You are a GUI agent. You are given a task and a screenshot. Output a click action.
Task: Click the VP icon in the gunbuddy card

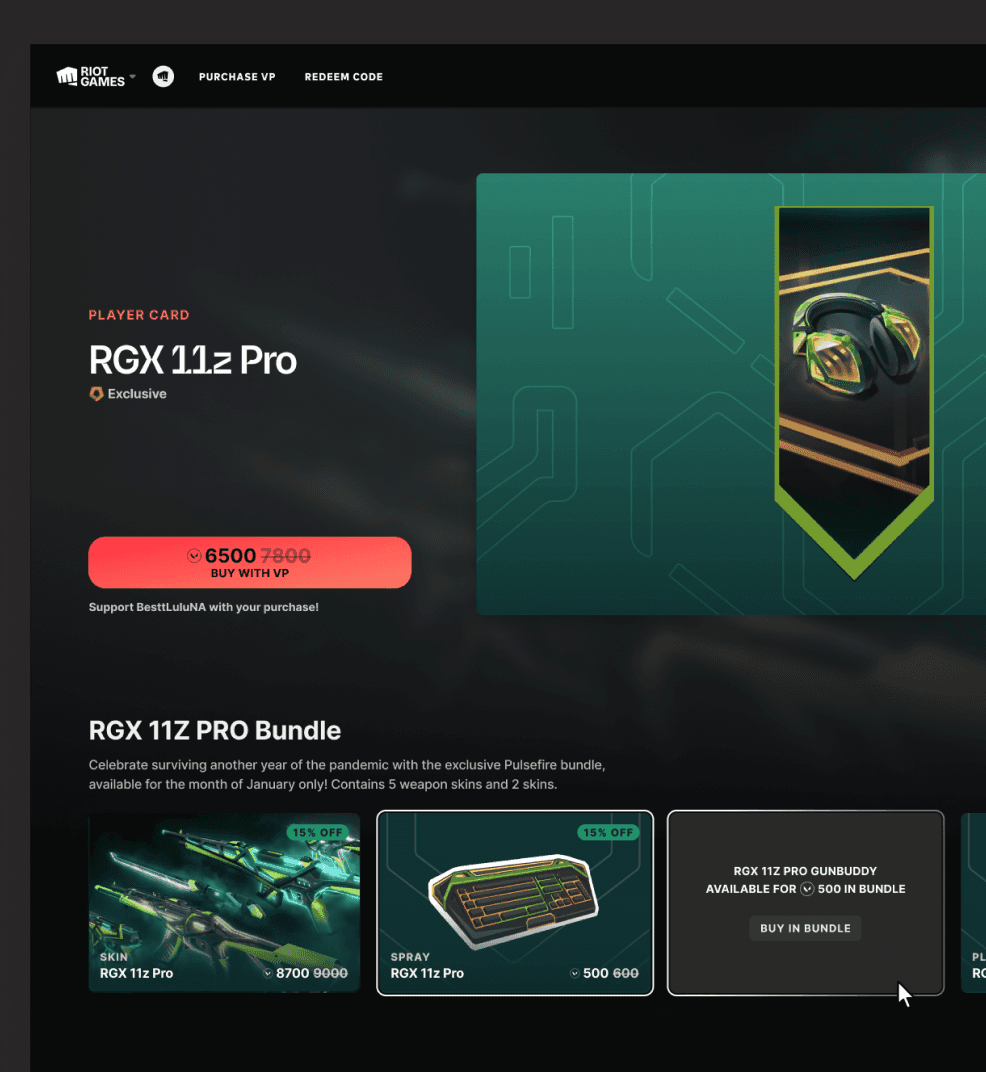[808, 889]
